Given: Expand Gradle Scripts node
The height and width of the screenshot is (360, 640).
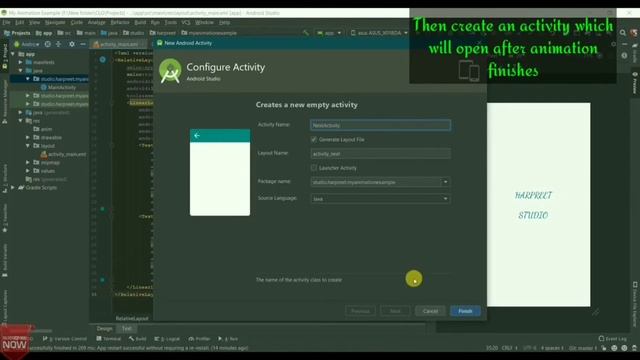Looking at the screenshot, I should tap(13, 187).
